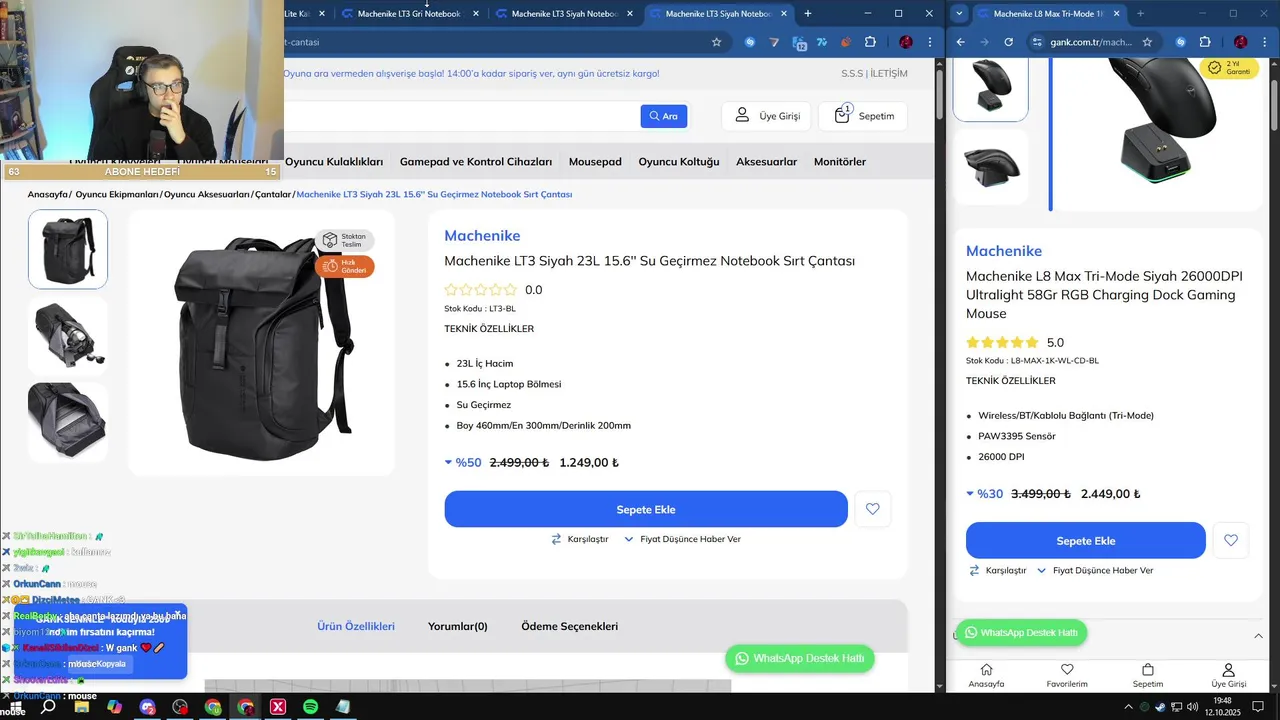Open Üye Girişi in the left window header

(767, 116)
